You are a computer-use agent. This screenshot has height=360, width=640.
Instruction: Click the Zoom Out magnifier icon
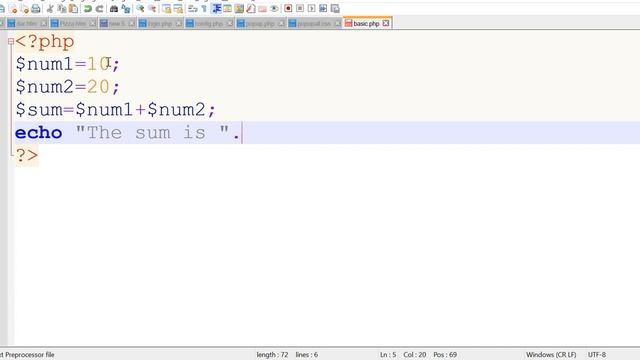151,9
